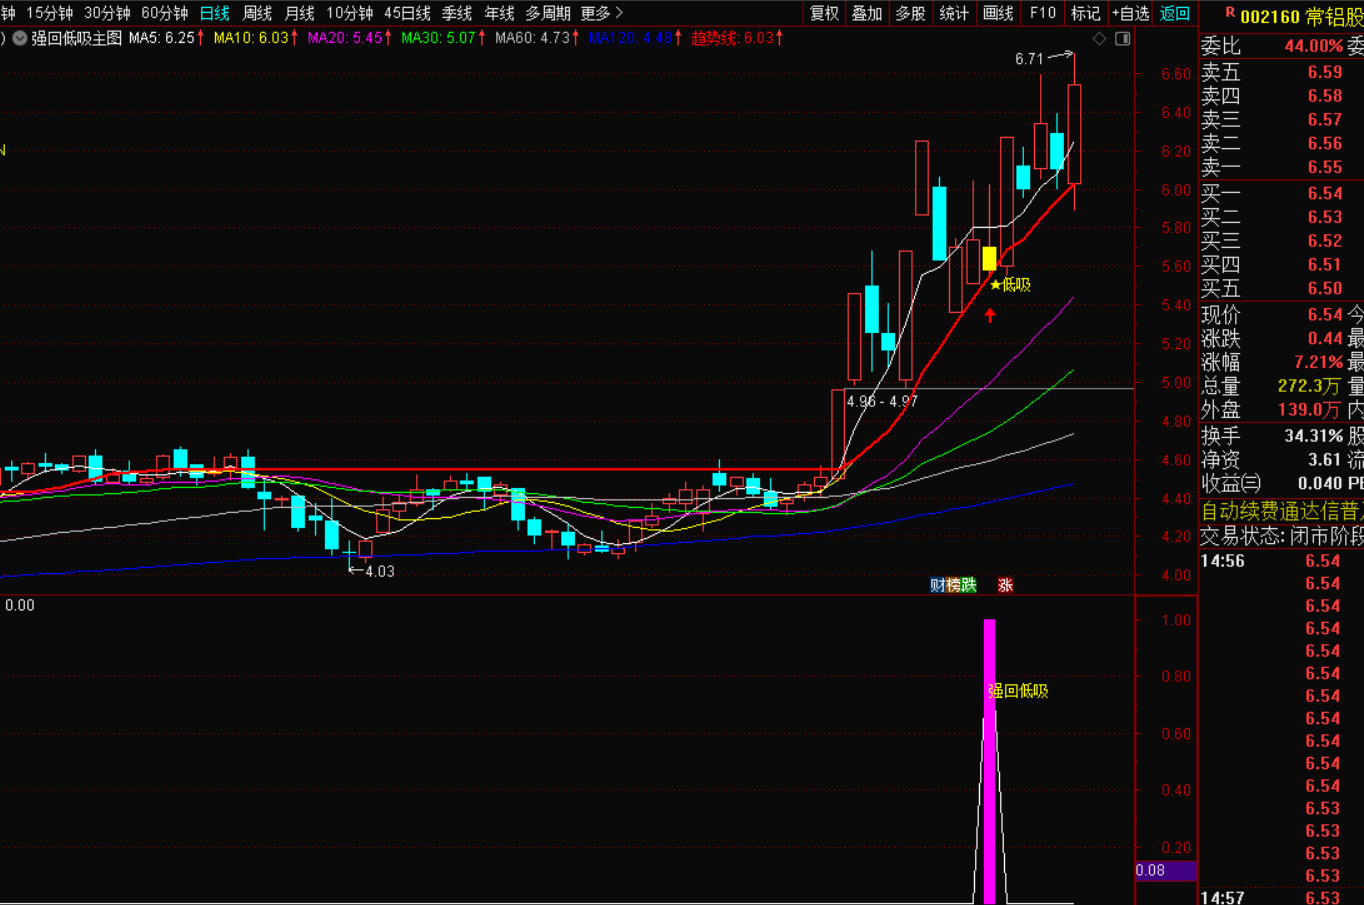Click the red R icon beside stock code
The image size is (1364, 905).
(1229, 14)
